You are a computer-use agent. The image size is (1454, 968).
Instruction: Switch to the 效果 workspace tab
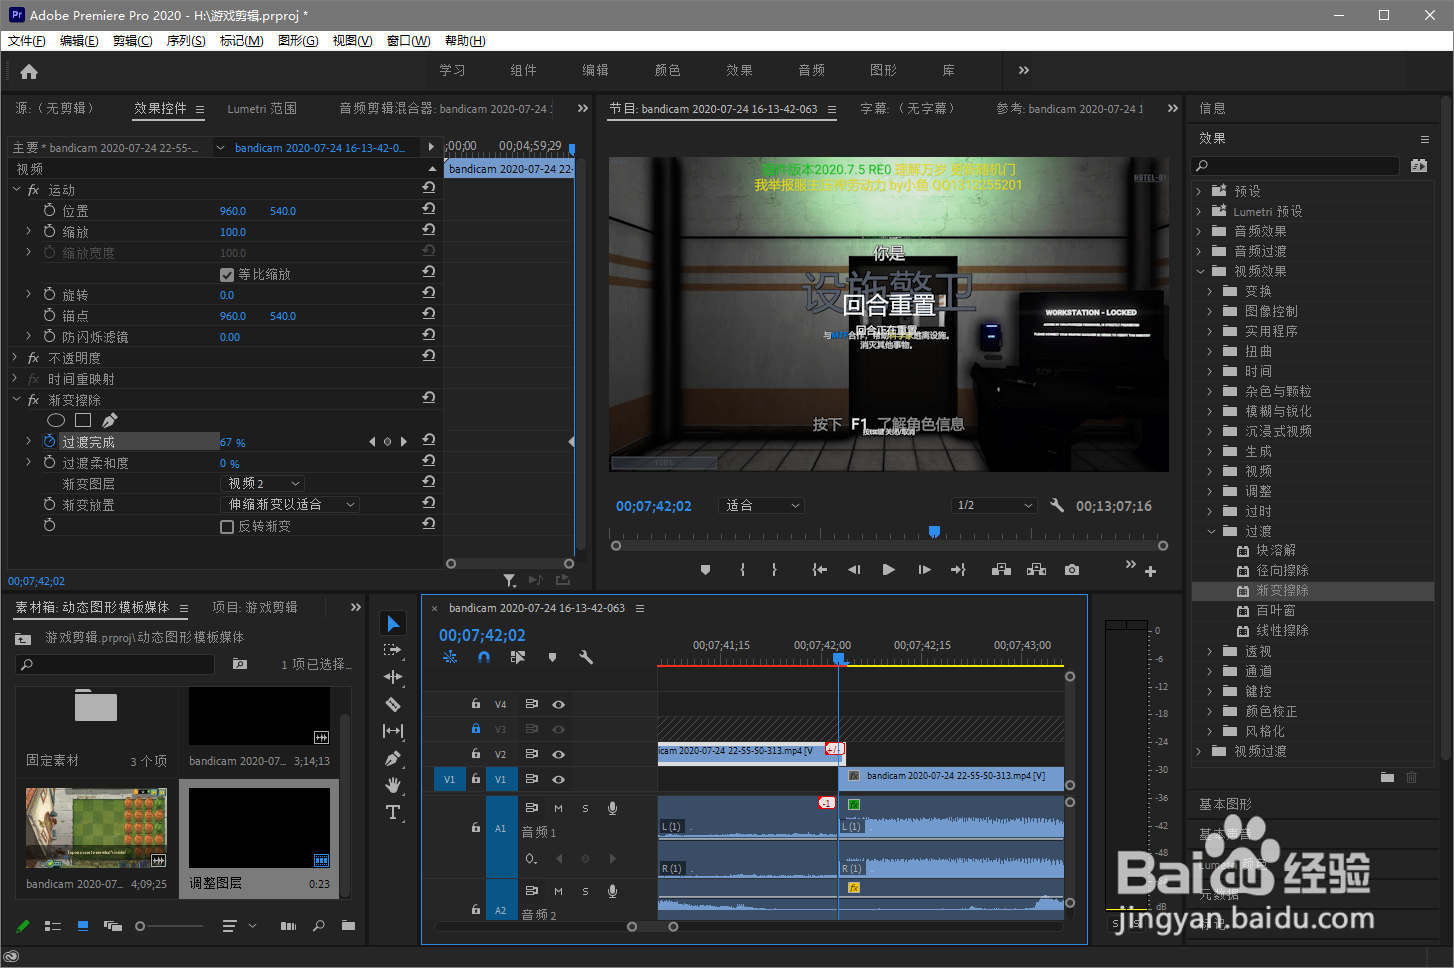(x=739, y=70)
